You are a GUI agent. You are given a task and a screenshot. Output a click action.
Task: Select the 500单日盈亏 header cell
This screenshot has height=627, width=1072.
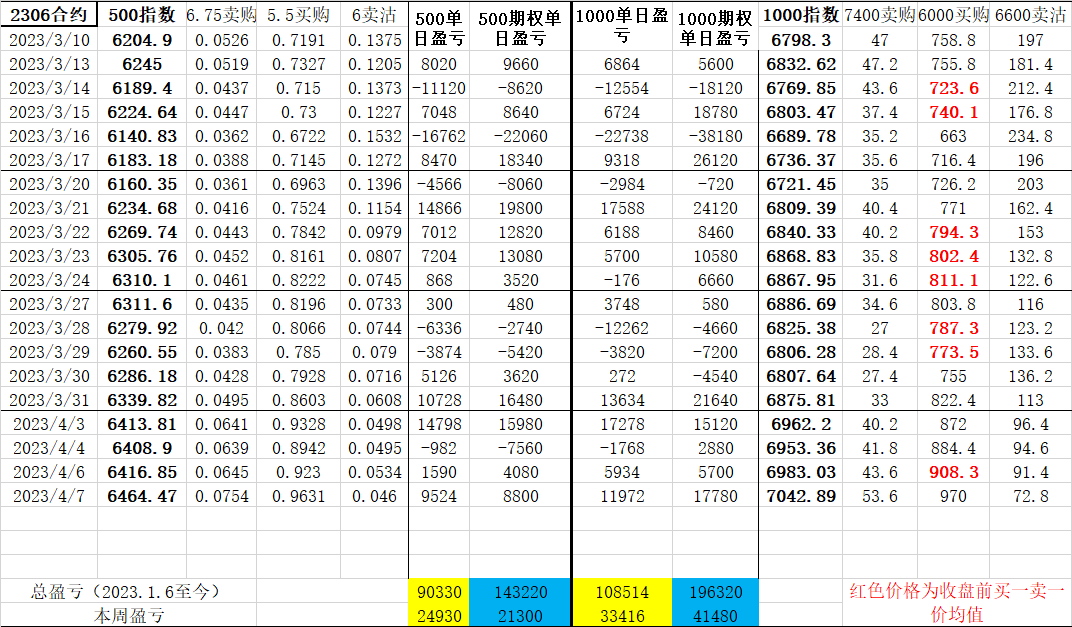coord(439,27)
